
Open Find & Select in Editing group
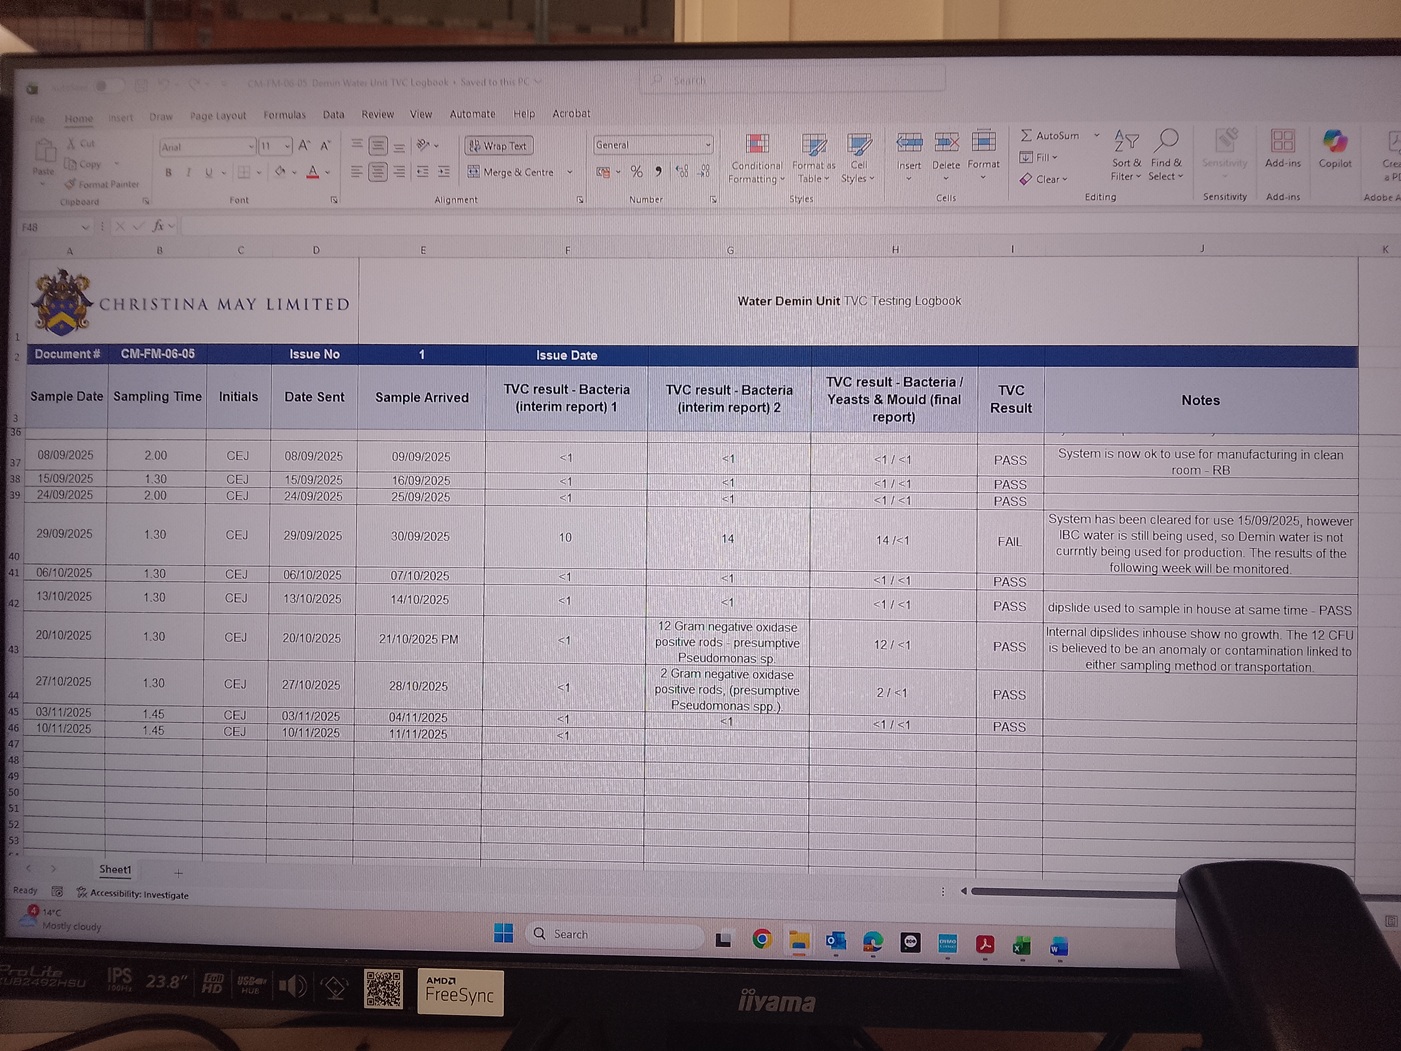[x=1165, y=156]
